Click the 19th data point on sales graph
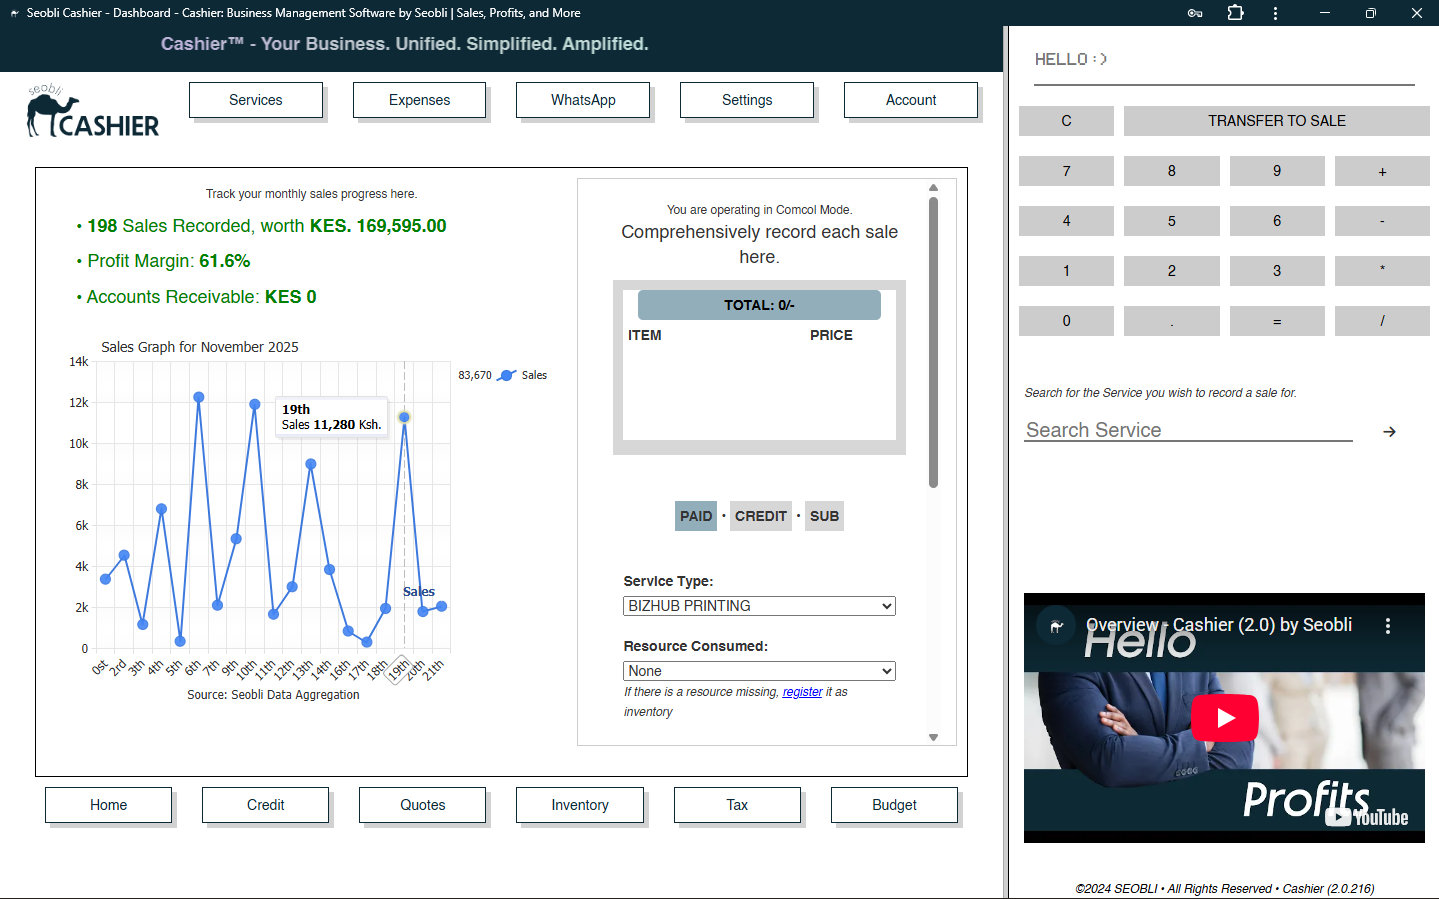This screenshot has height=899, width=1439. (404, 417)
